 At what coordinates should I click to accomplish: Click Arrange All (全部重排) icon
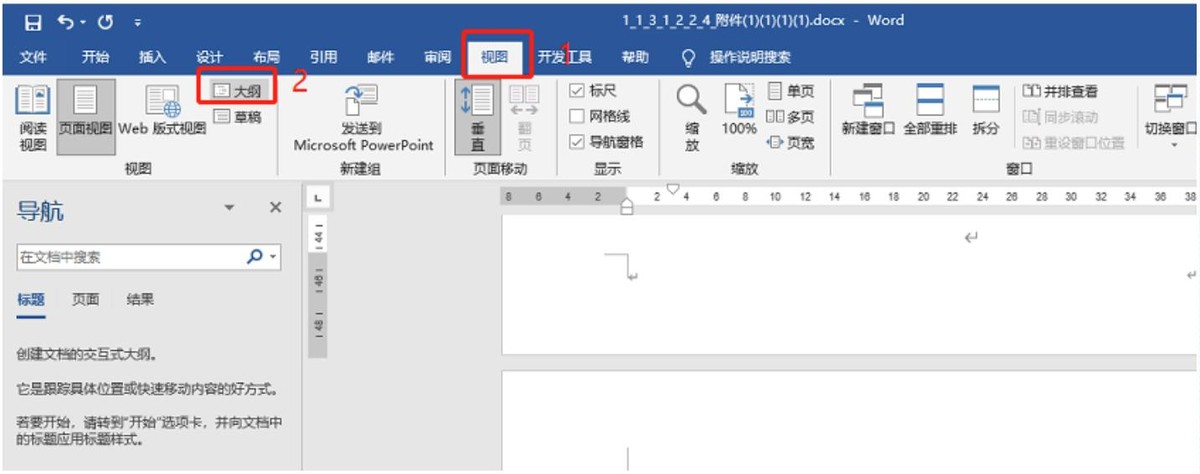(930, 112)
